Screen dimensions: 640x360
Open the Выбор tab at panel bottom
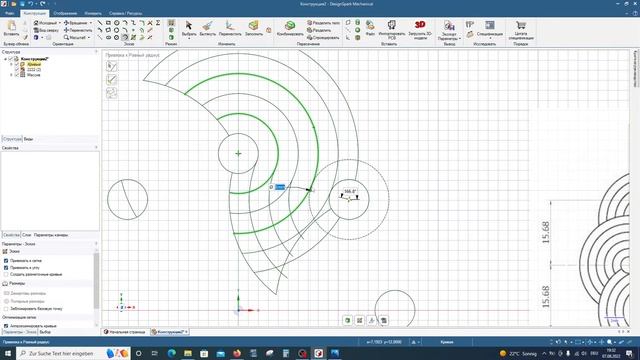45,332
